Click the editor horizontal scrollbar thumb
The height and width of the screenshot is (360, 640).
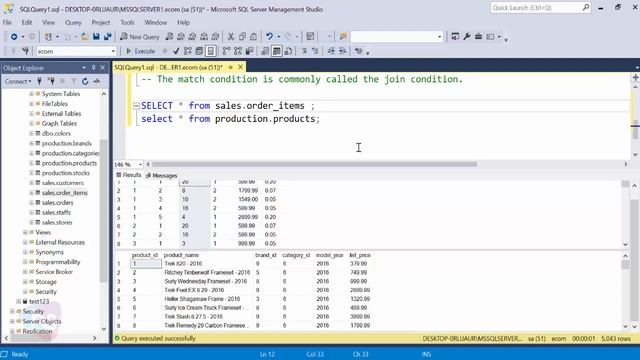coord(314,164)
